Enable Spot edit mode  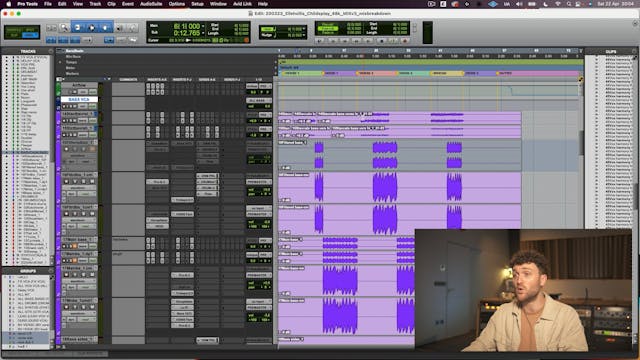point(30,30)
